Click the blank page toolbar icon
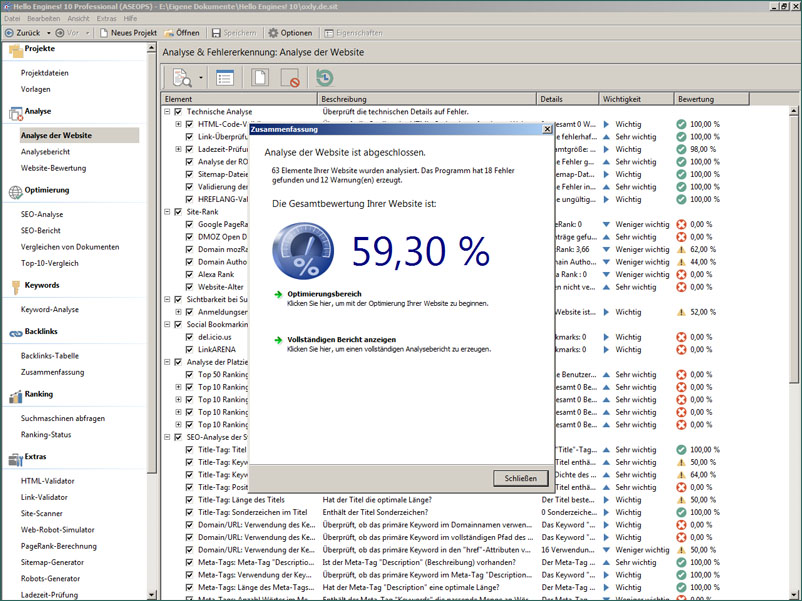This screenshot has width=802, height=601. point(259,77)
